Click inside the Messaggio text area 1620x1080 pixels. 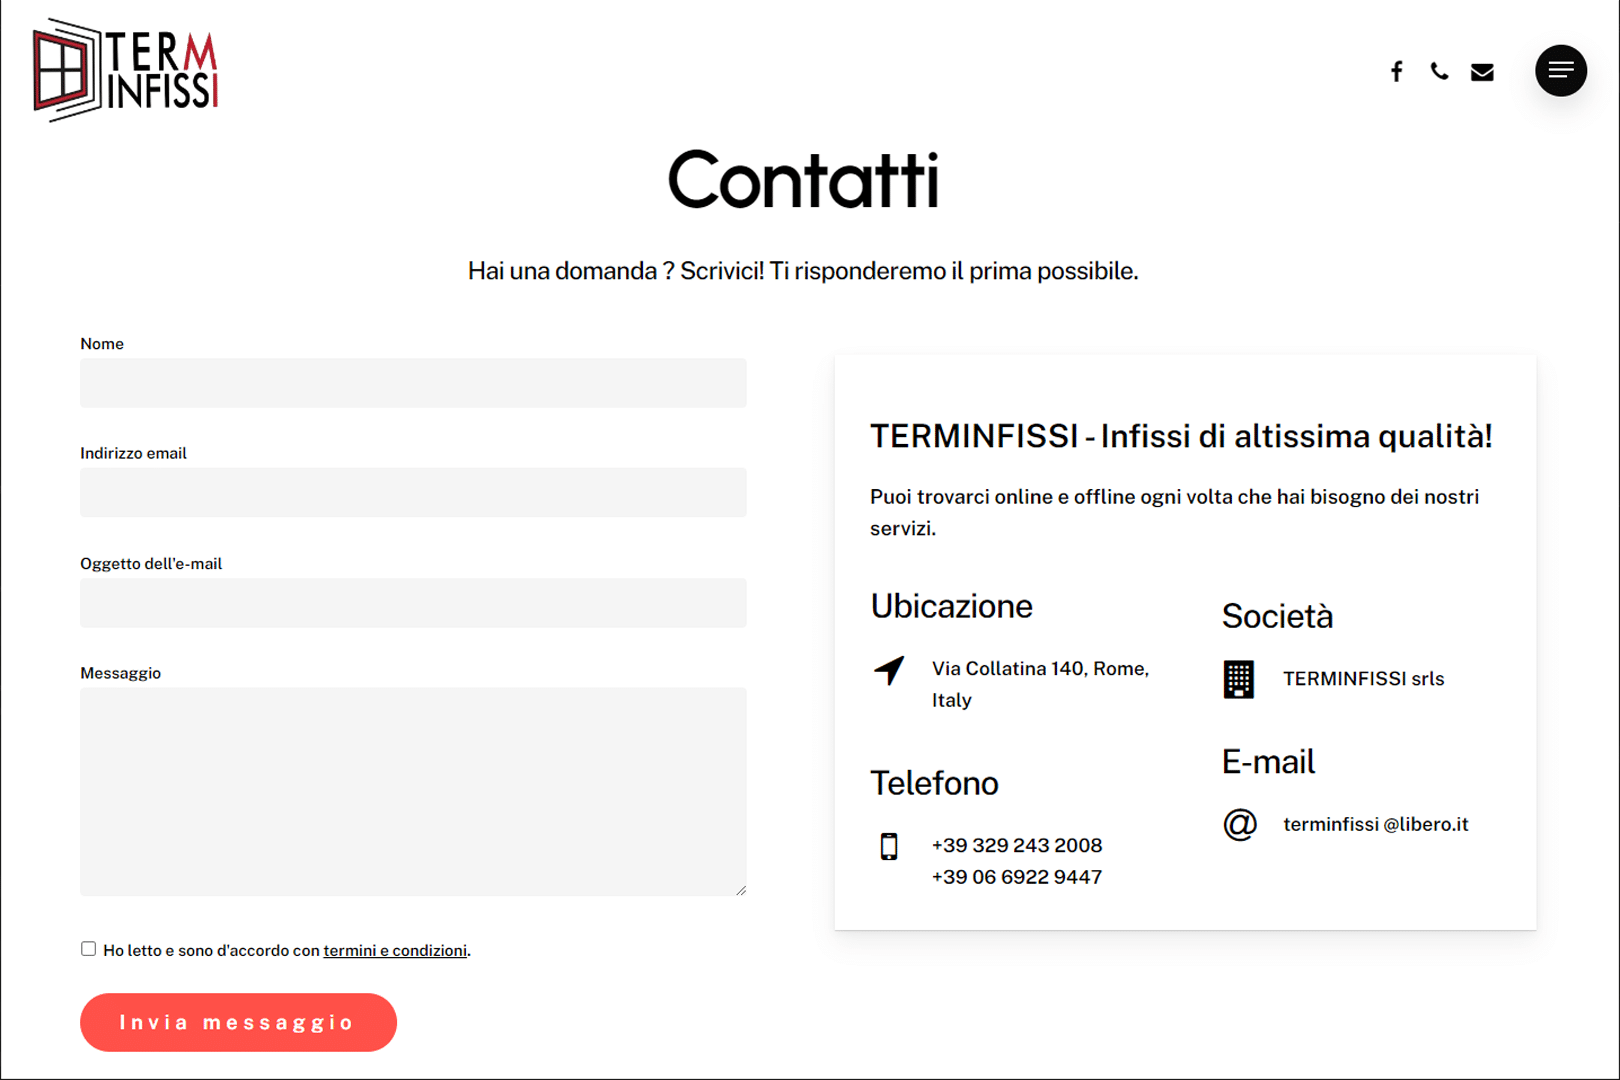pyautogui.click(x=413, y=791)
